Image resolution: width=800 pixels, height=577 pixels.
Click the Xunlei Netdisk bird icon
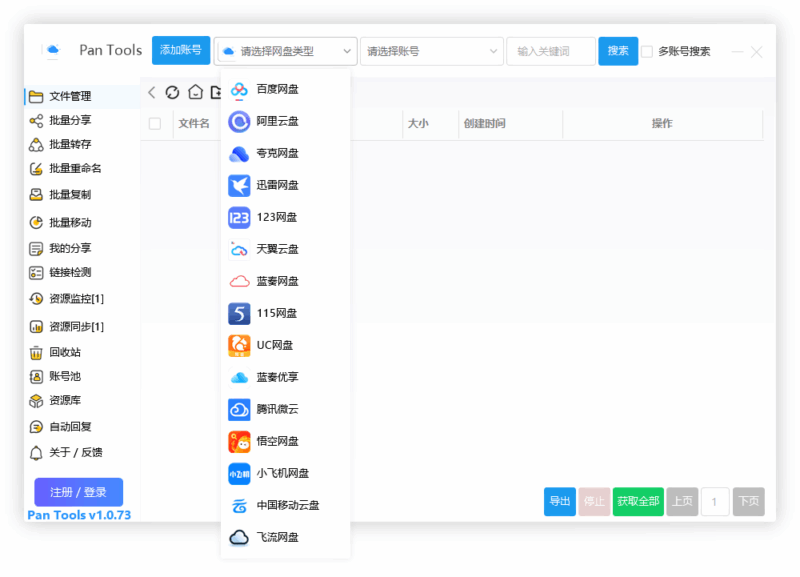[x=239, y=186]
